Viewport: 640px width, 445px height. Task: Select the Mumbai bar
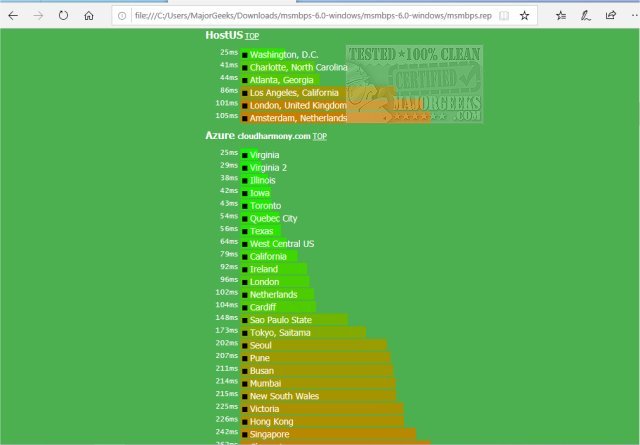coord(318,383)
